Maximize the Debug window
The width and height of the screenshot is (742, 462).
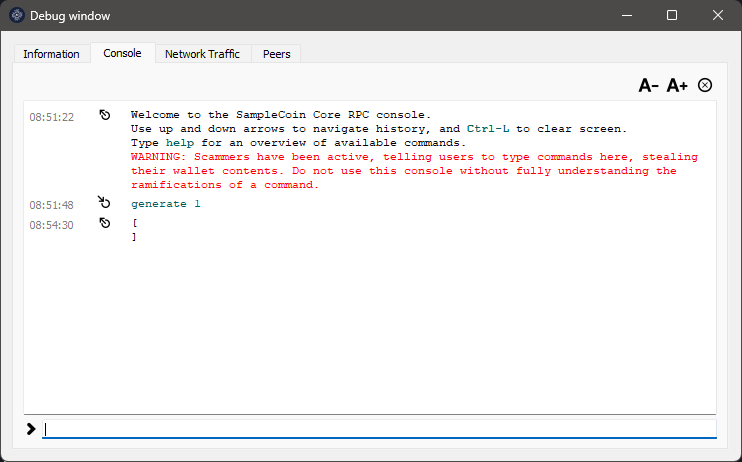pos(672,16)
